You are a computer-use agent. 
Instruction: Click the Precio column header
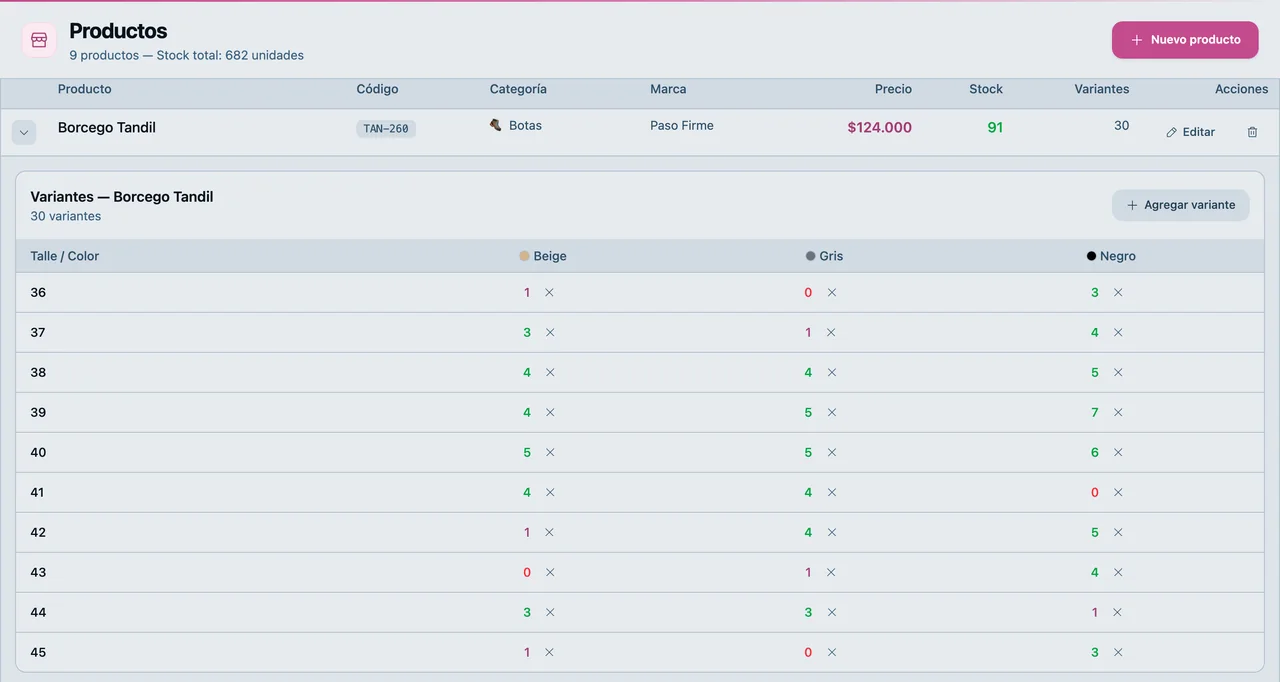coord(893,89)
